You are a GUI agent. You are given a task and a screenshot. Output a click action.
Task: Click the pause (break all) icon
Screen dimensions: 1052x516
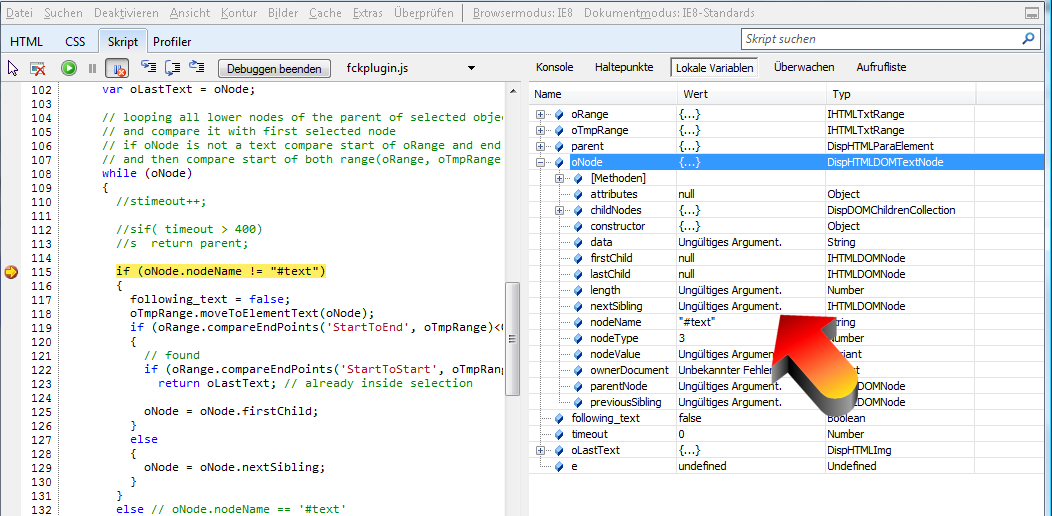(92, 69)
